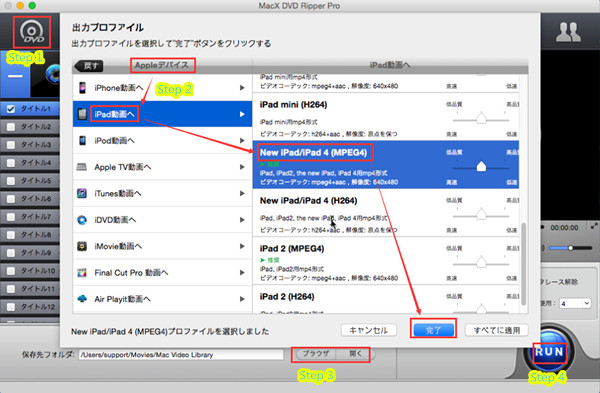Viewport: 600px width, 393px height.
Task: Expand iMovie動画へ submenu arrow
Action: tap(242, 246)
